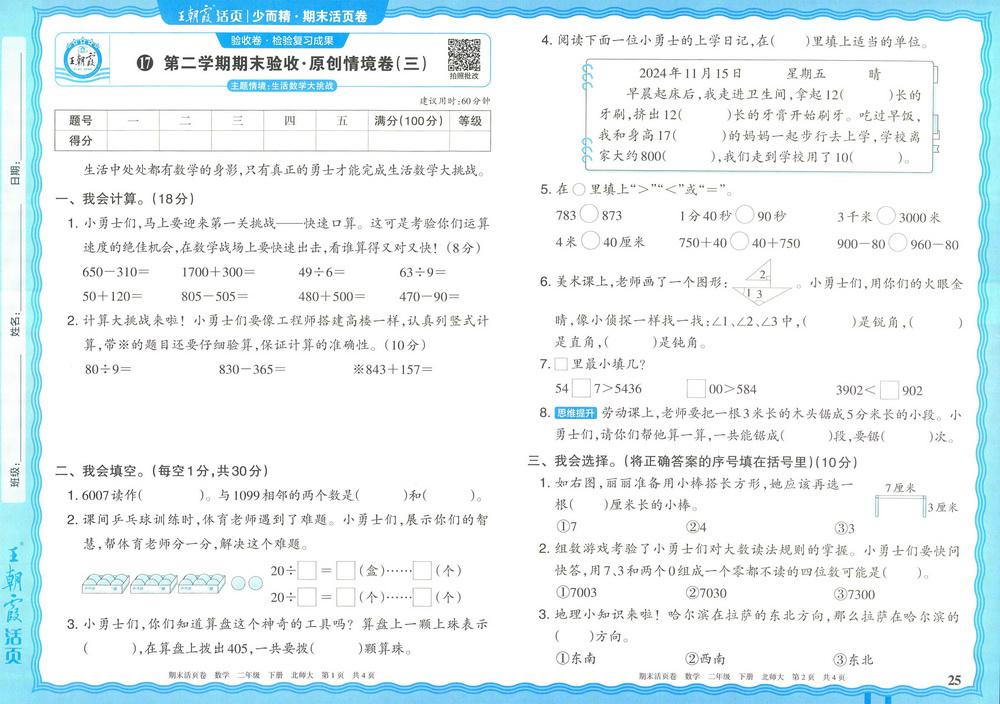
Task: Click the empty box in □00>584
Action: click(696, 388)
